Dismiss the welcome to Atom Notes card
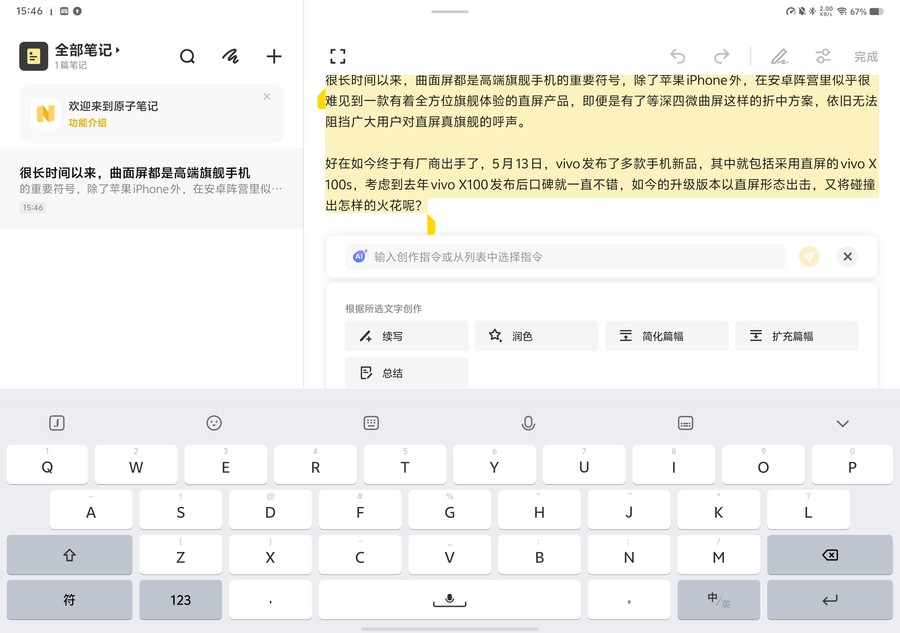Screen dimensions: 900x633 pyautogui.click(x=267, y=97)
